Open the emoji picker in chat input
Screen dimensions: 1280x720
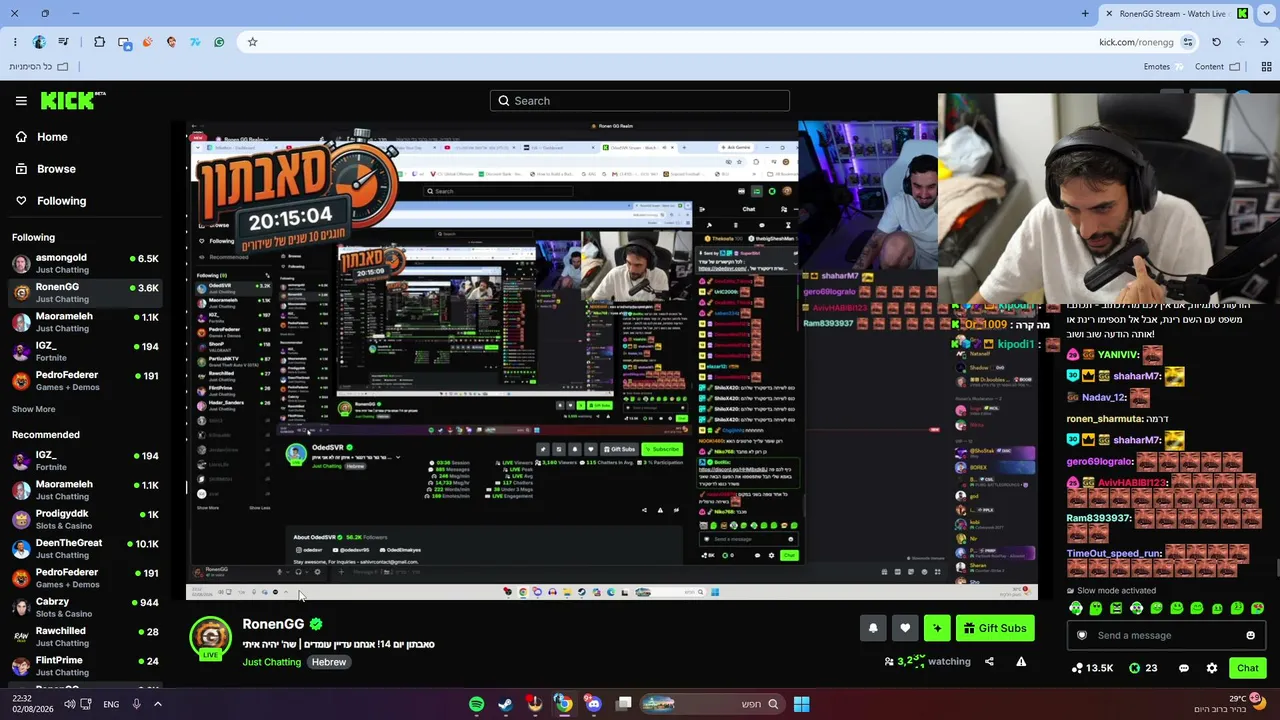click(x=1250, y=635)
